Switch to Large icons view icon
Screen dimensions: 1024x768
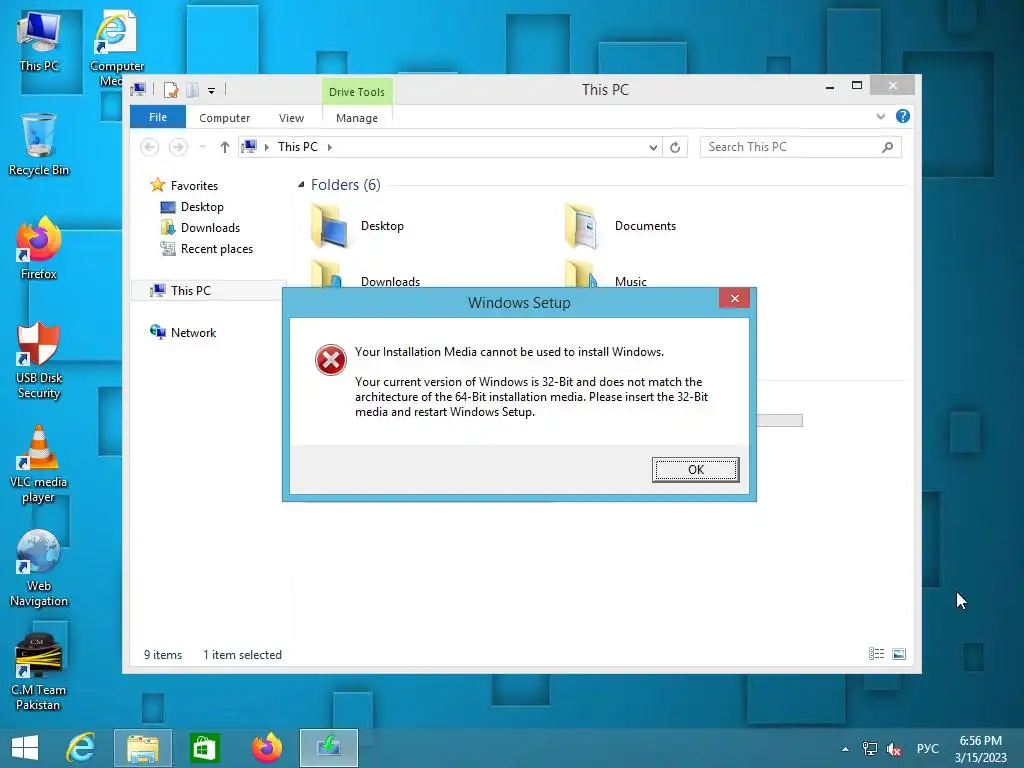tap(899, 654)
